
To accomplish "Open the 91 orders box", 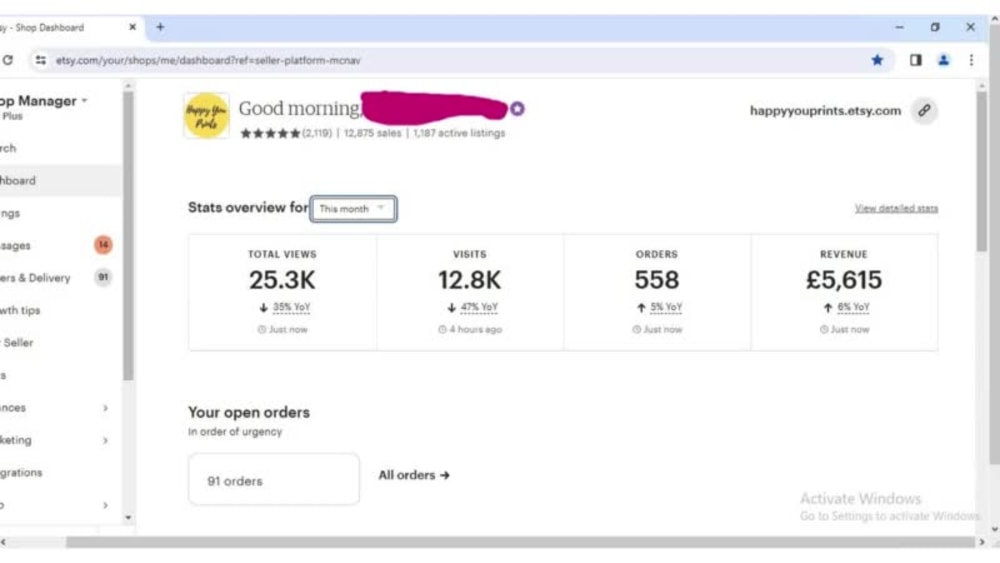I will pos(274,479).
